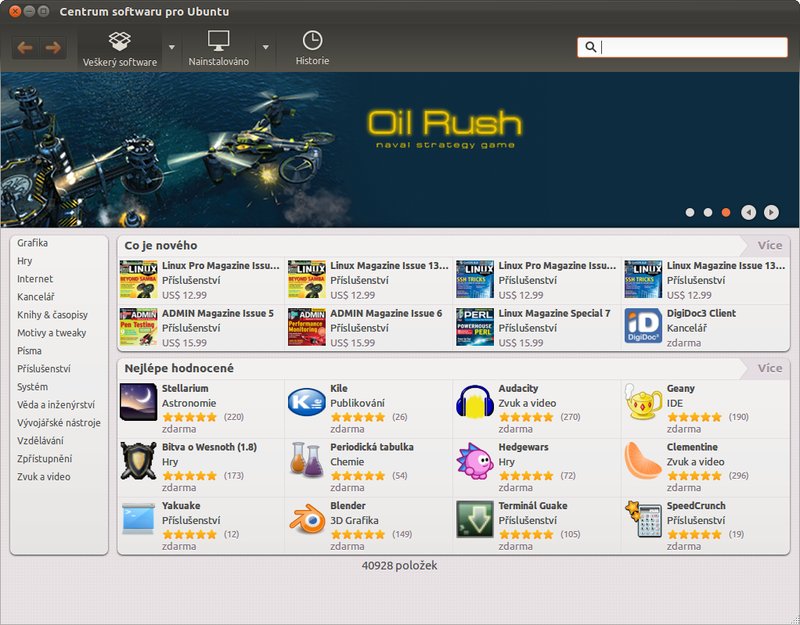Screen dimensions: 800x625
Task: Select the second banner page dot
Action: coord(708,212)
